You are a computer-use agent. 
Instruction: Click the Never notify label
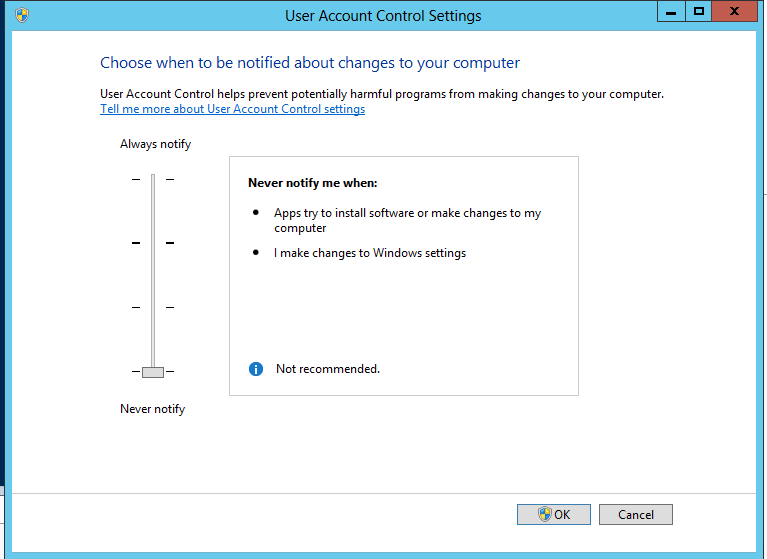[153, 409]
